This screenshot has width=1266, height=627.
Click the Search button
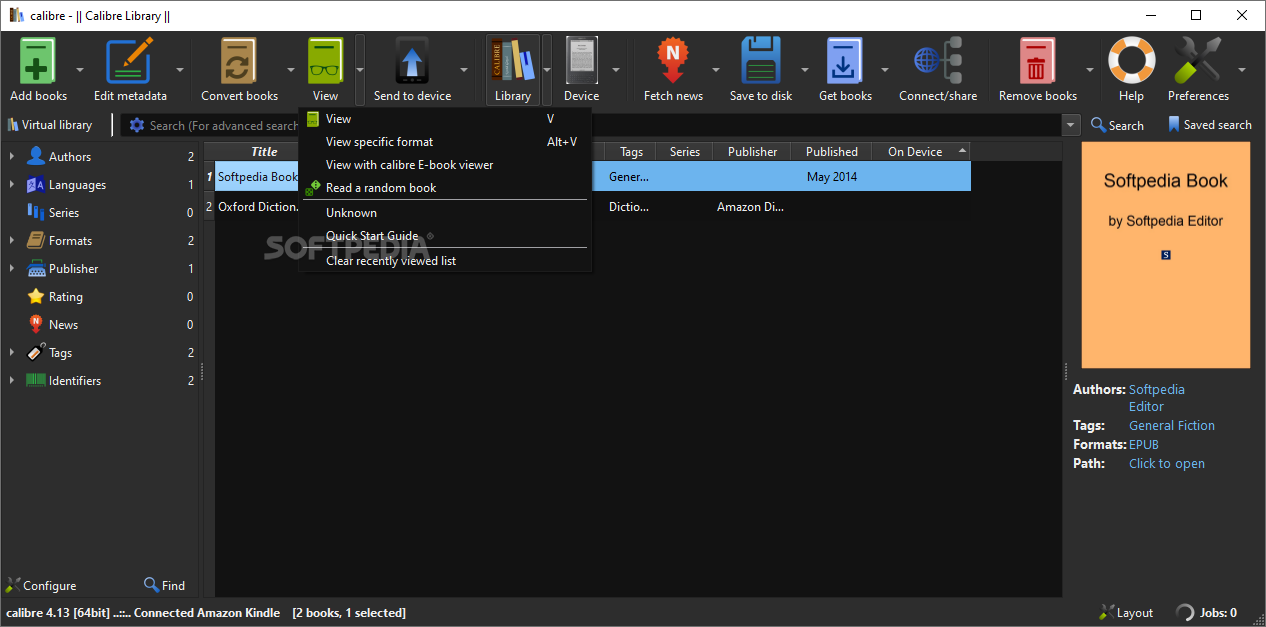[x=1117, y=125]
